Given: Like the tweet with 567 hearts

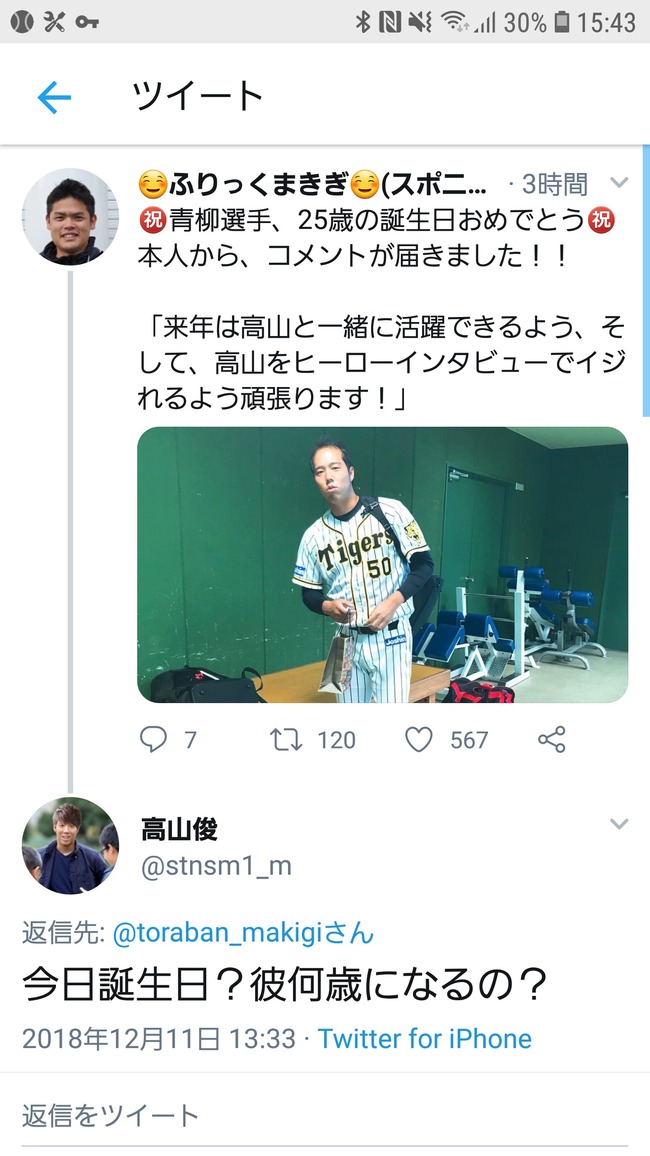Looking at the screenshot, I should pos(419,739).
